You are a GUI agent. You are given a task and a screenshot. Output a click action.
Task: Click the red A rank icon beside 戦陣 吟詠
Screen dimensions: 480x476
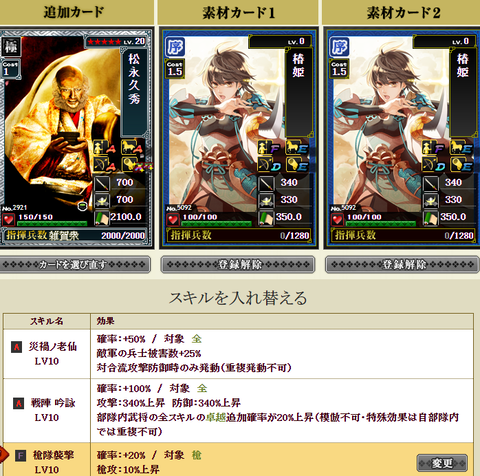click(x=18, y=403)
